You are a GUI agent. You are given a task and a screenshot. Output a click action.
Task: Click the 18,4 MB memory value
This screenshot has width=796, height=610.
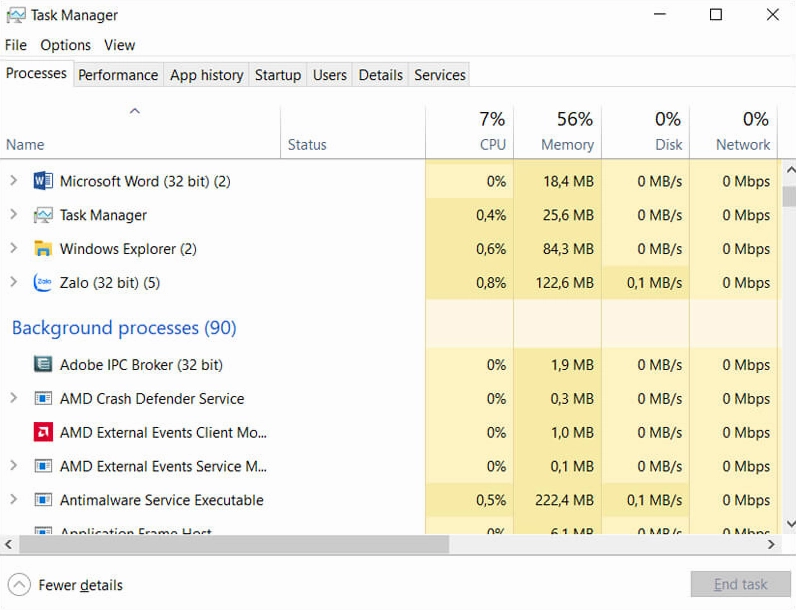(x=568, y=181)
